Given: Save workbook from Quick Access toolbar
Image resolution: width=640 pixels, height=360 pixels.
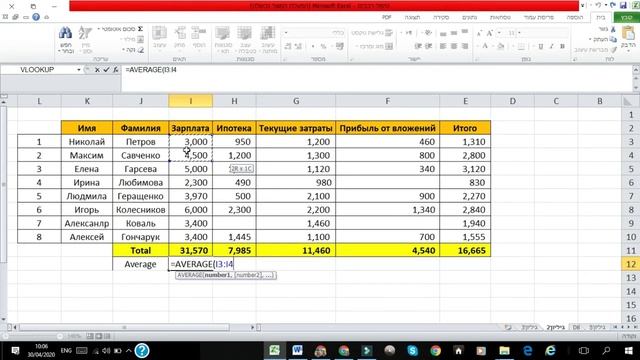Looking at the screenshot, I should click(x=623, y=5).
